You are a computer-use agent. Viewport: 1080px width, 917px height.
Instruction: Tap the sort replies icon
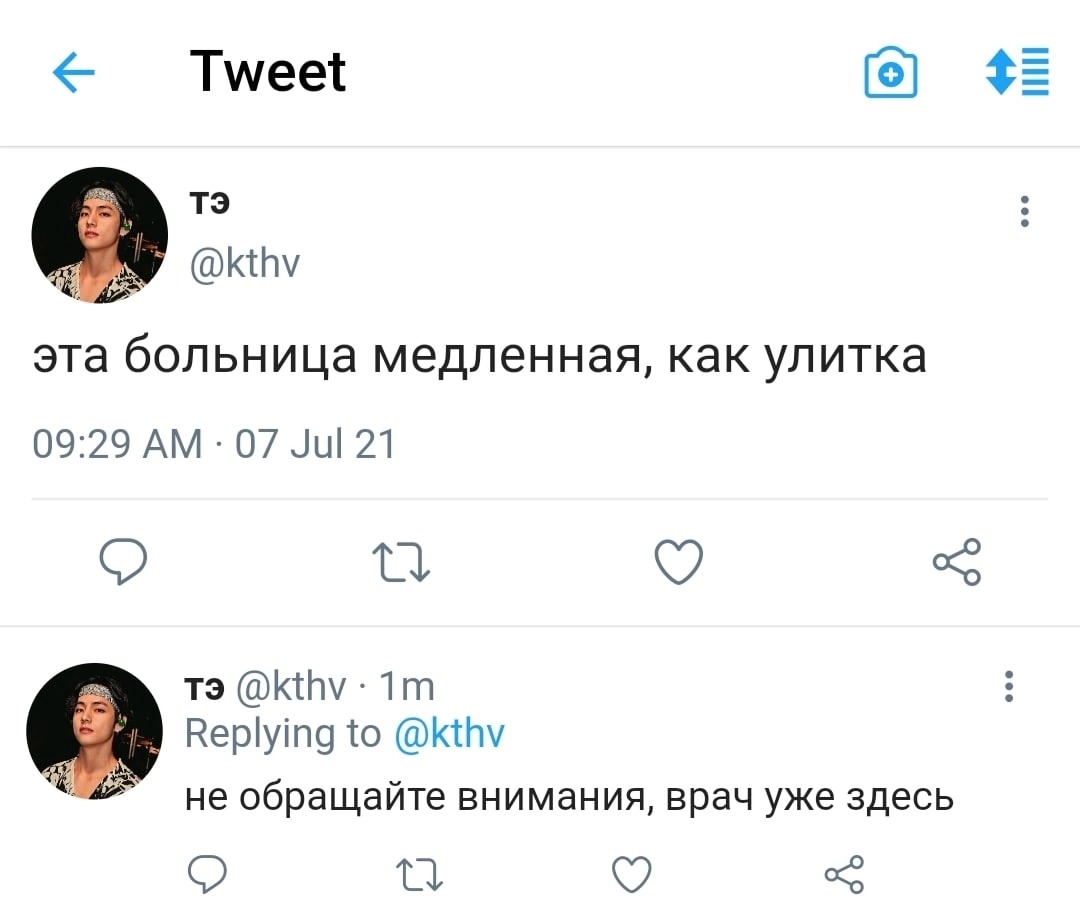pos(1017,72)
